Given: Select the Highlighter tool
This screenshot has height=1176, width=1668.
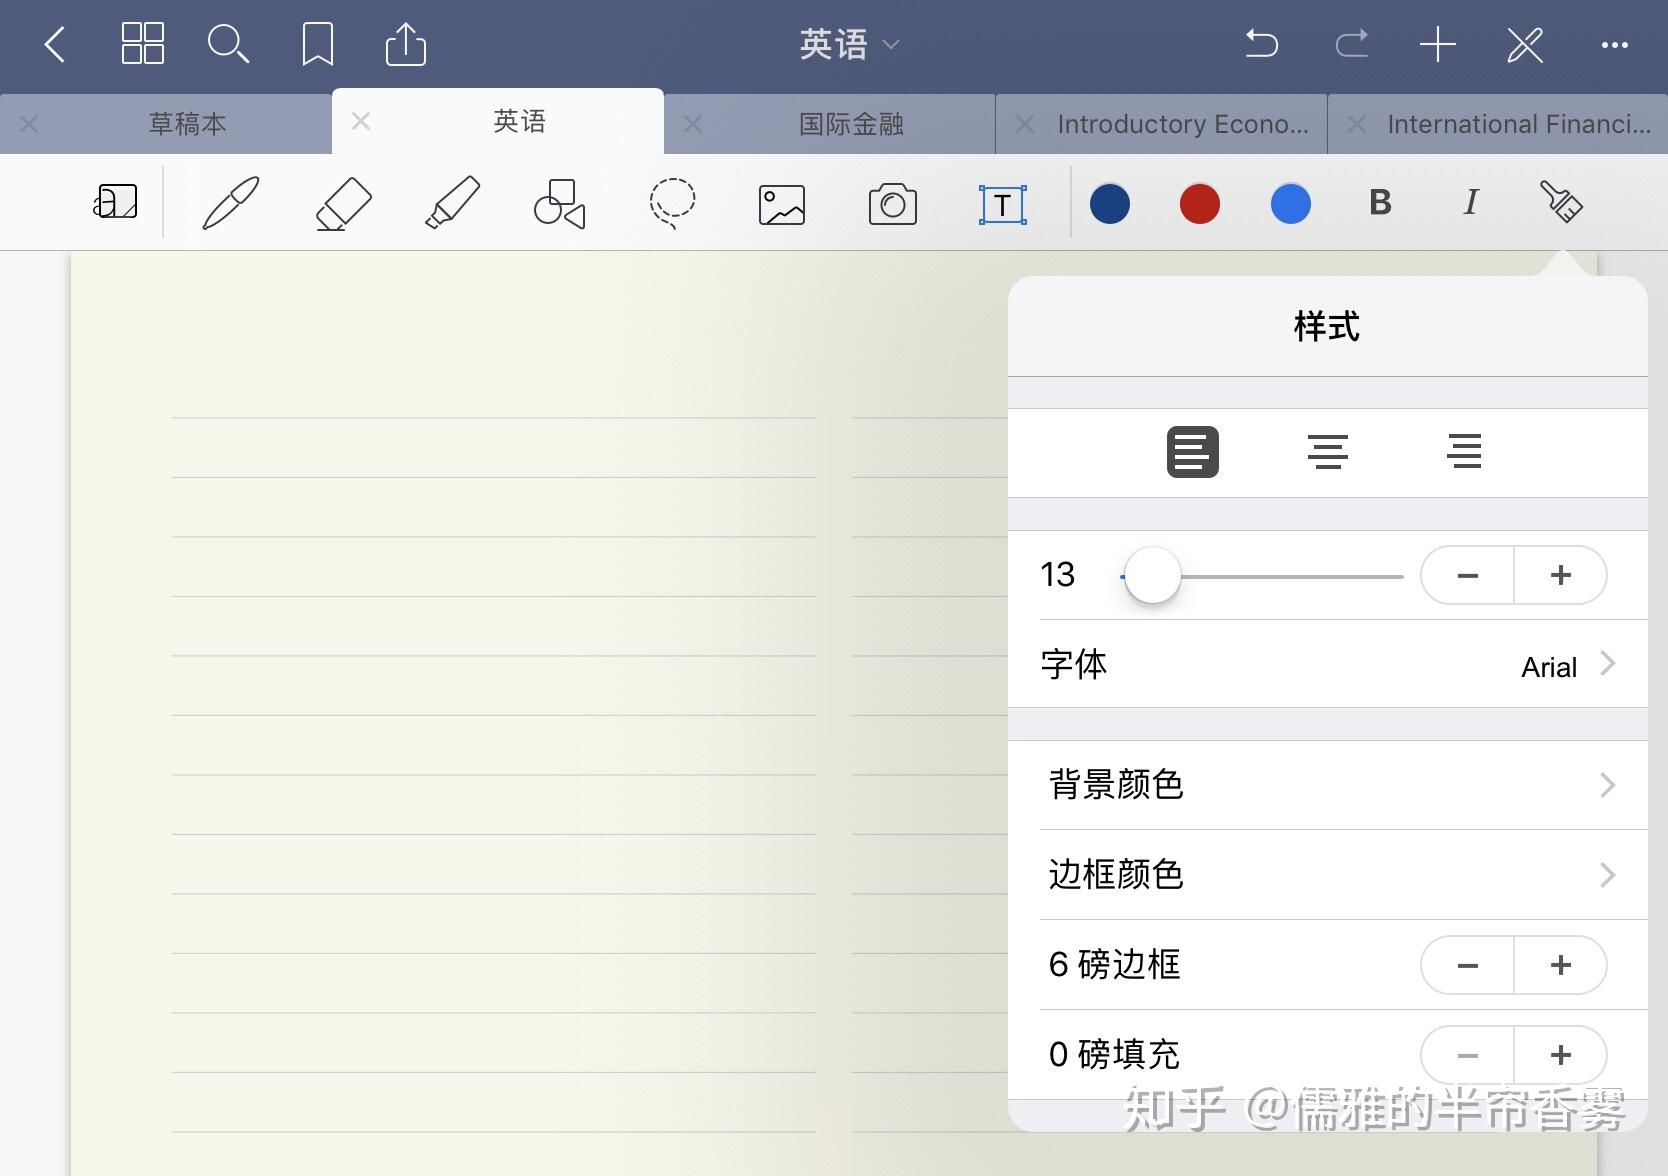Looking at the screenshot, I should [453, 203].
